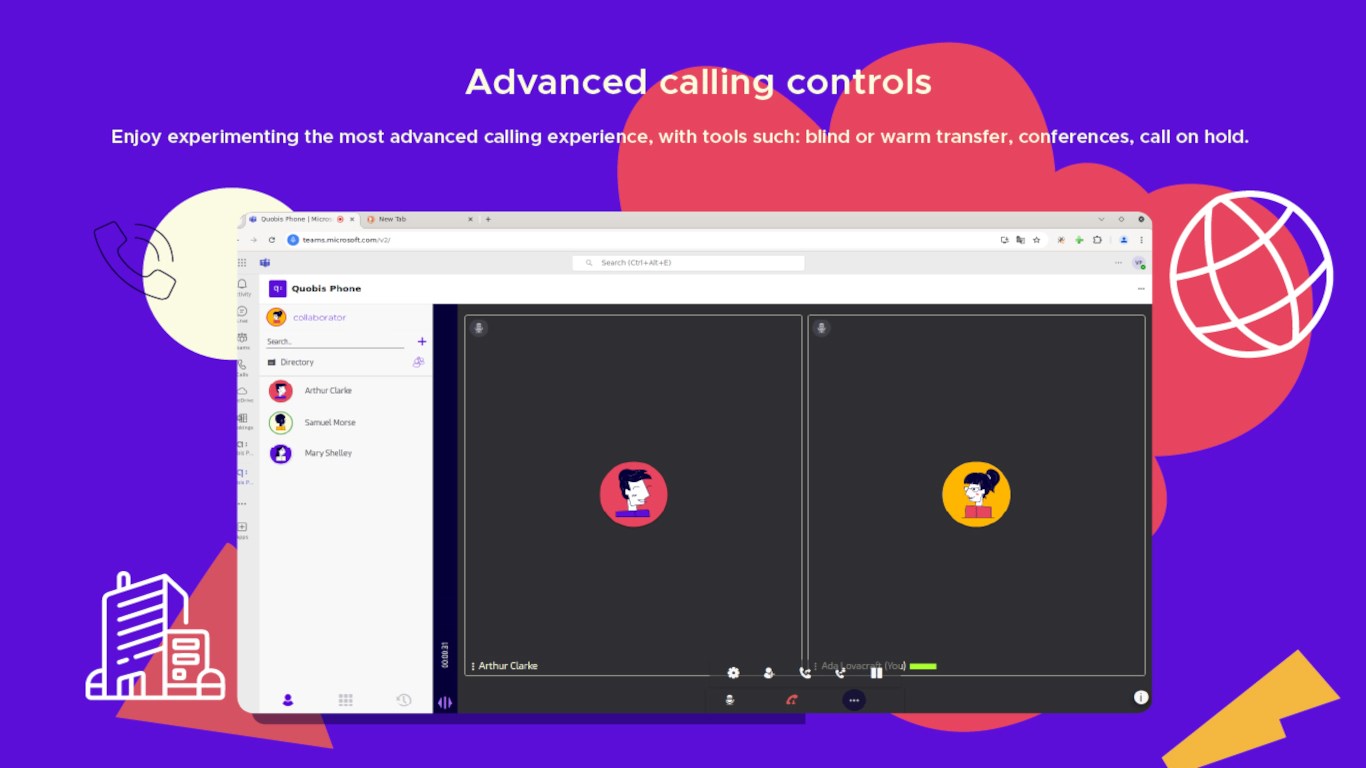The image size is (1366, 768).
Task: Click the translate page icon
Action: [1020, 240]
